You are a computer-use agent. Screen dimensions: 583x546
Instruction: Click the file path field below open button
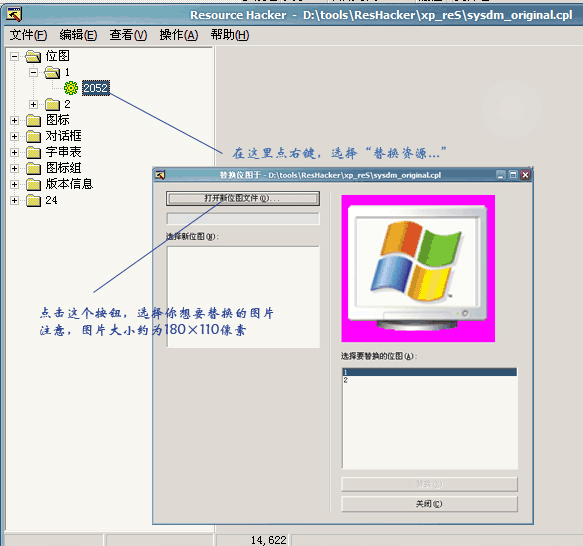pos(243,219)
